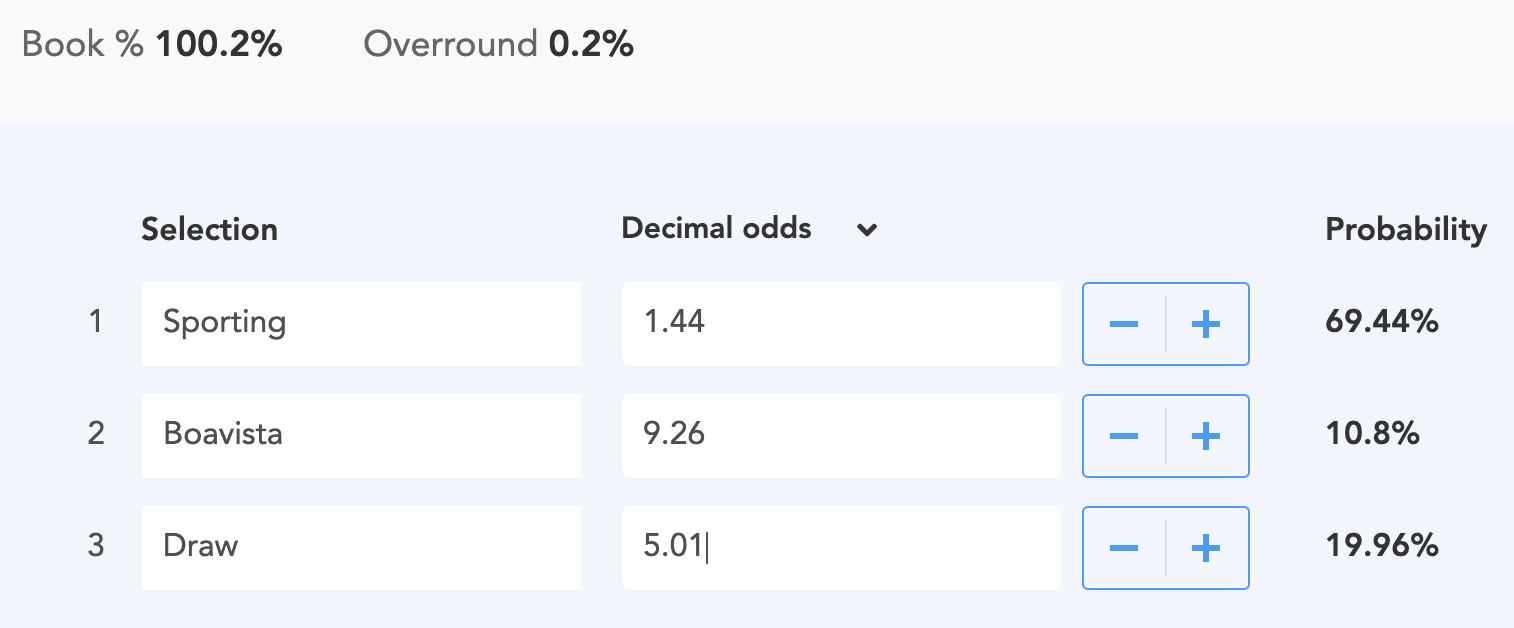Decrease Sporting odds with minus button

click(x=1124, y=324)
